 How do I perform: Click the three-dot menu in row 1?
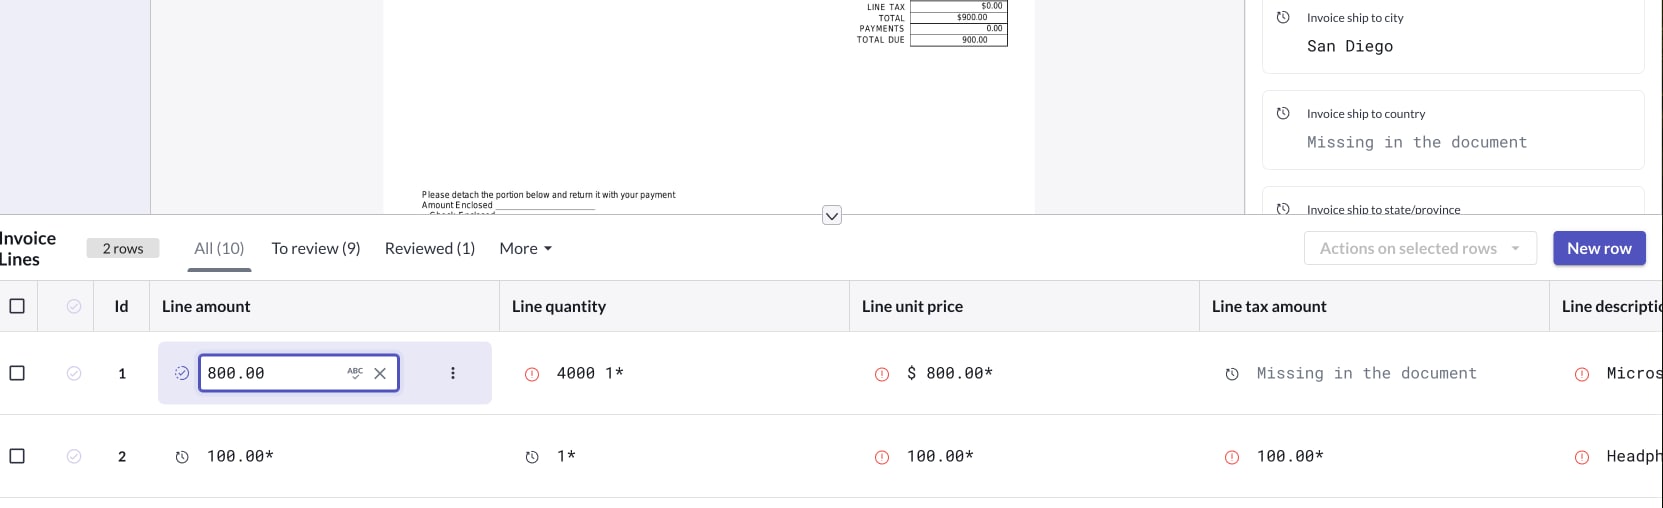453,373
